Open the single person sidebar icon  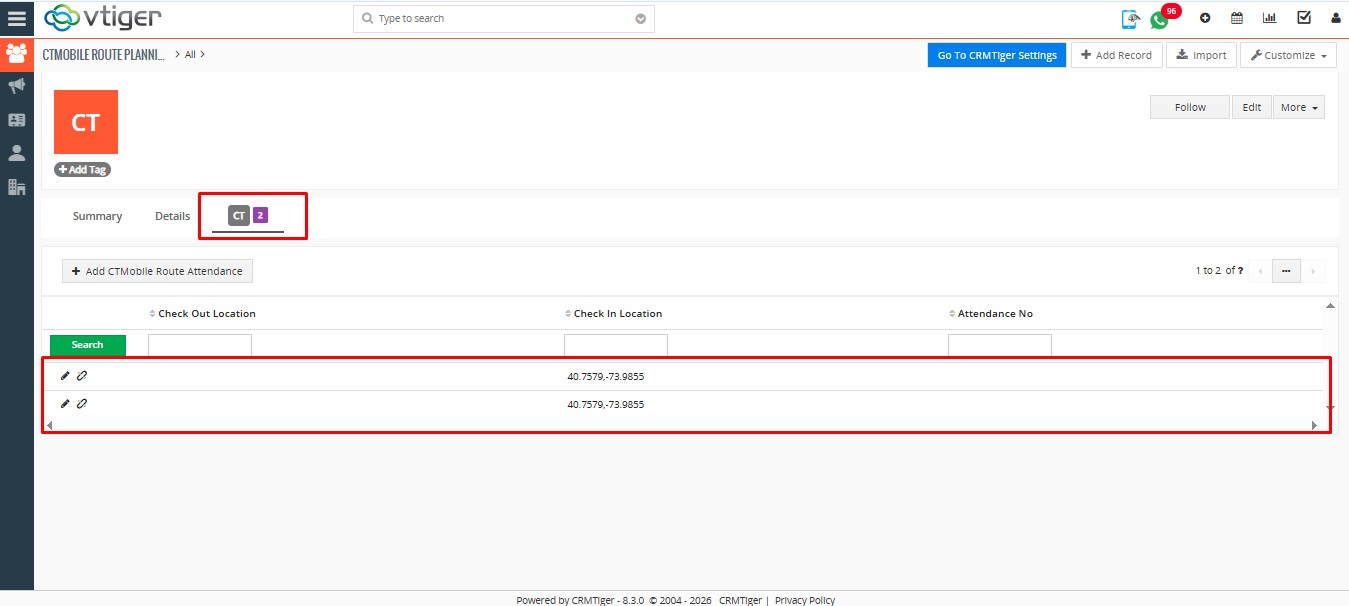16,153
